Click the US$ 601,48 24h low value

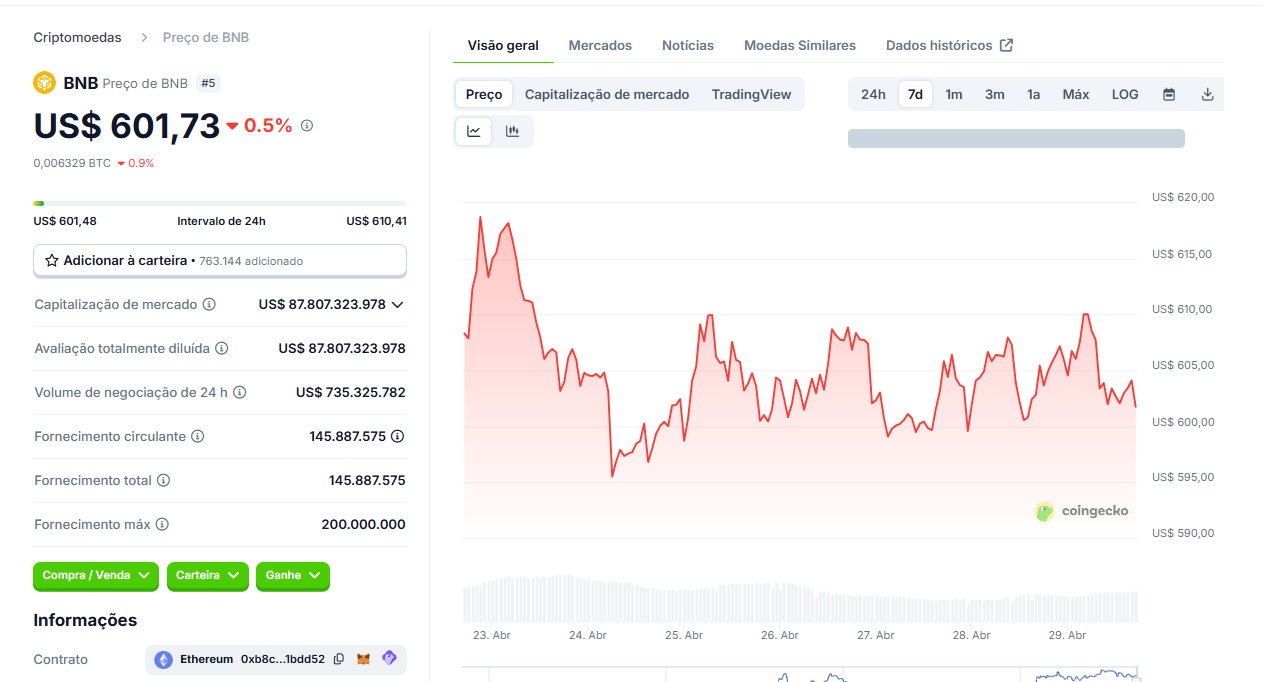tap(65, 221)
